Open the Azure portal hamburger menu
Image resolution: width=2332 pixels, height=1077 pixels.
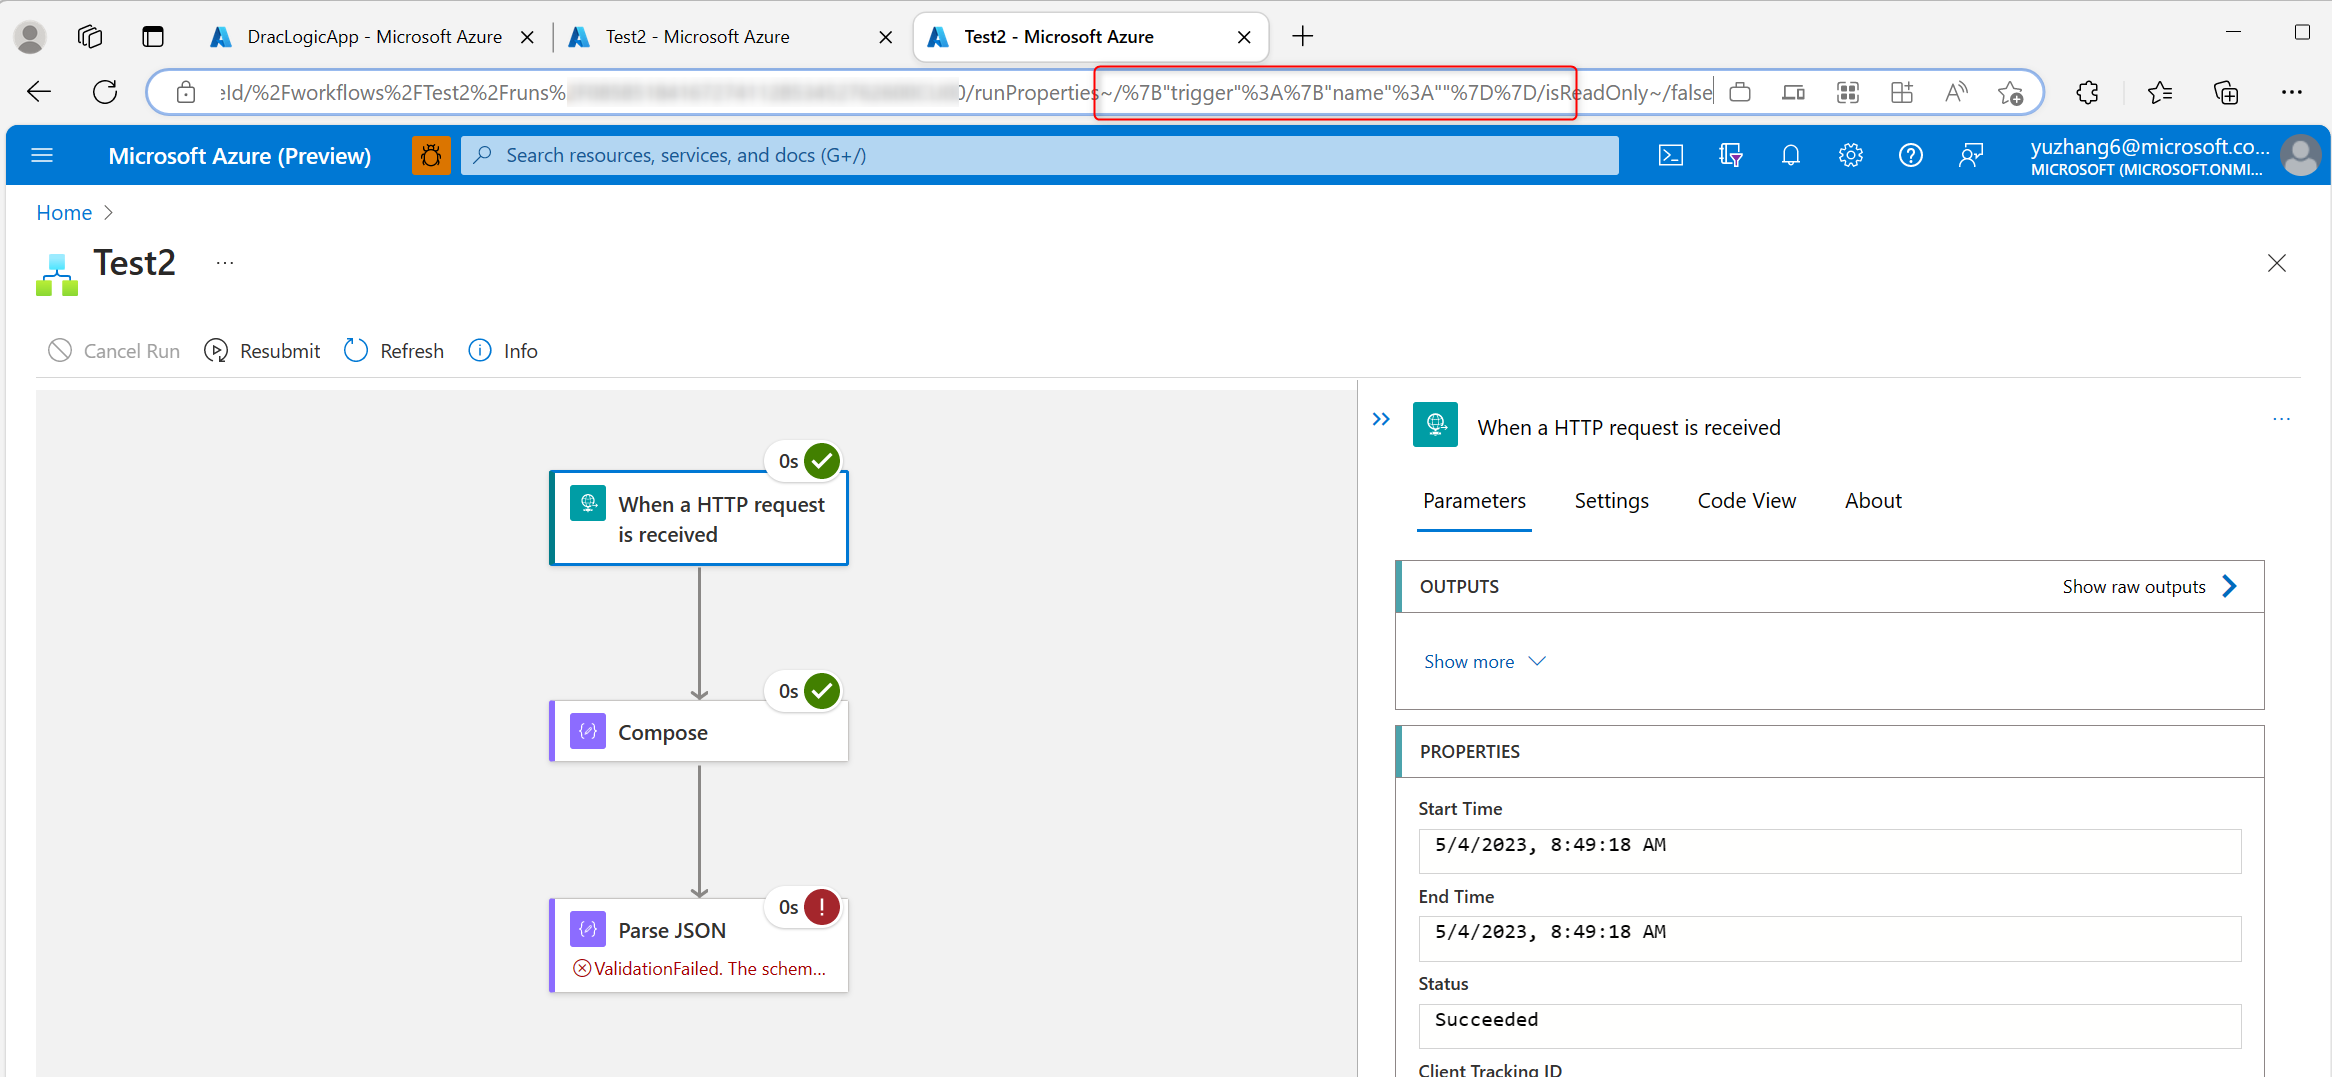coord(42,155)
